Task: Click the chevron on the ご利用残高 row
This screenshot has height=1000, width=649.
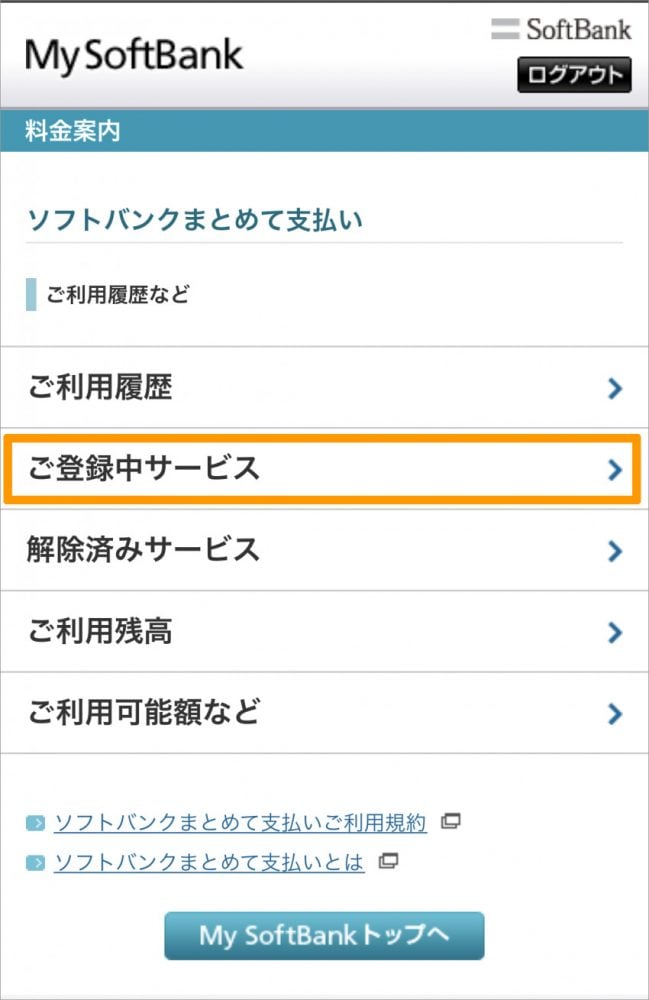Action: pyautogui.click(x=615, y=633)
